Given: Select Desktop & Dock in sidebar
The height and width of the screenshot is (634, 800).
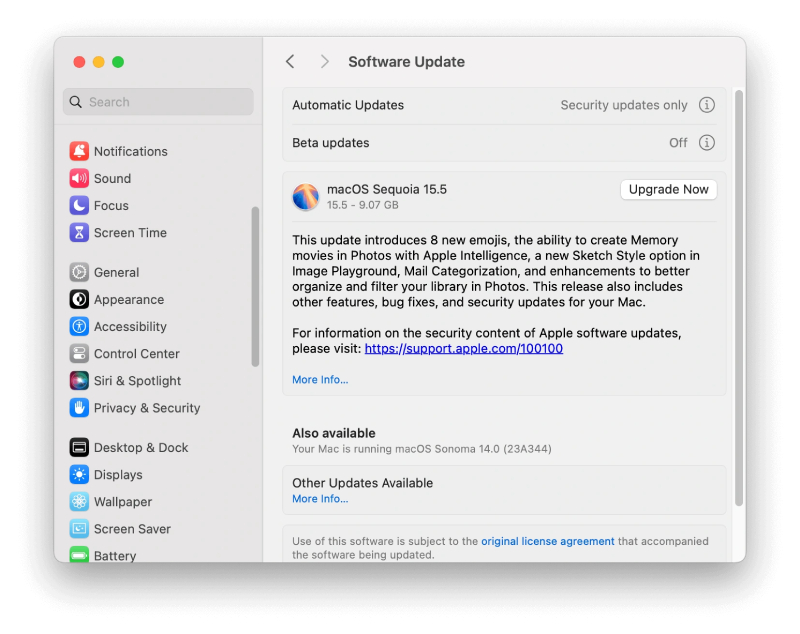Looking at the screenshot, I should point(140,447).
